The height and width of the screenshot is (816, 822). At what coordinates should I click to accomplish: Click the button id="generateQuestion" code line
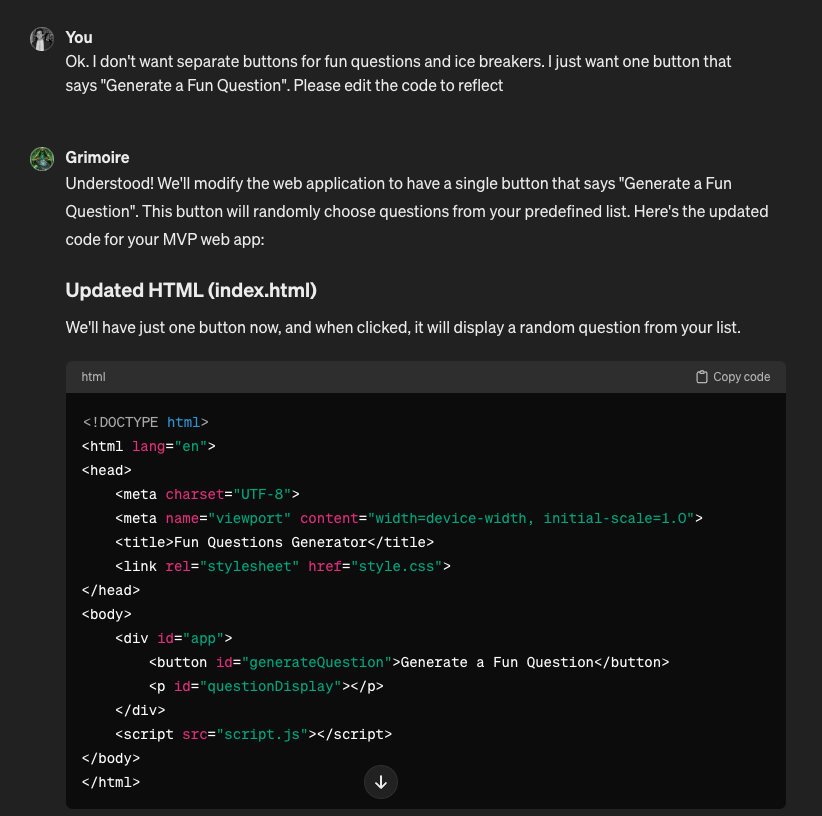(409, 662)
